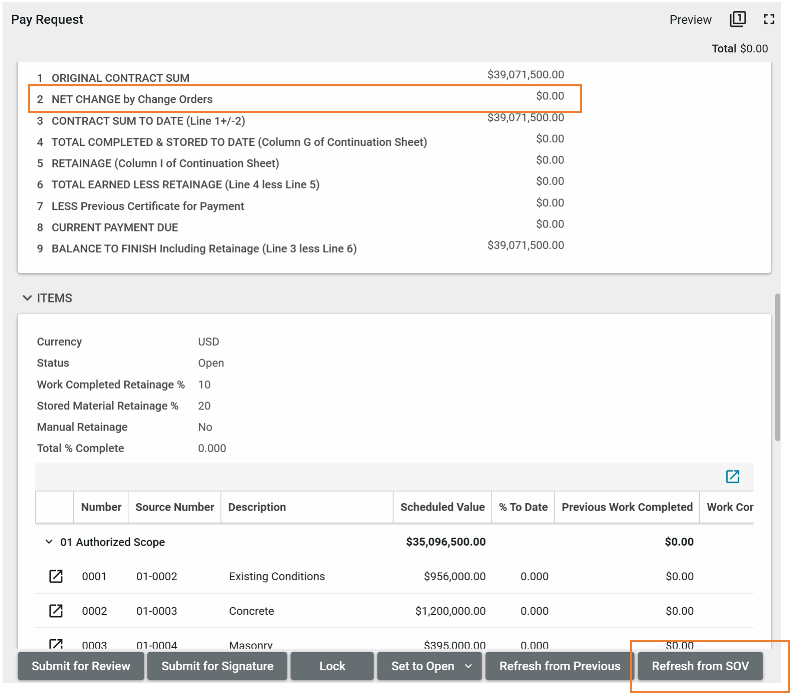The height and width of the screenshot is (698, 797).
Task: Click the fullscreen expand icon
Action: point(769,19)
